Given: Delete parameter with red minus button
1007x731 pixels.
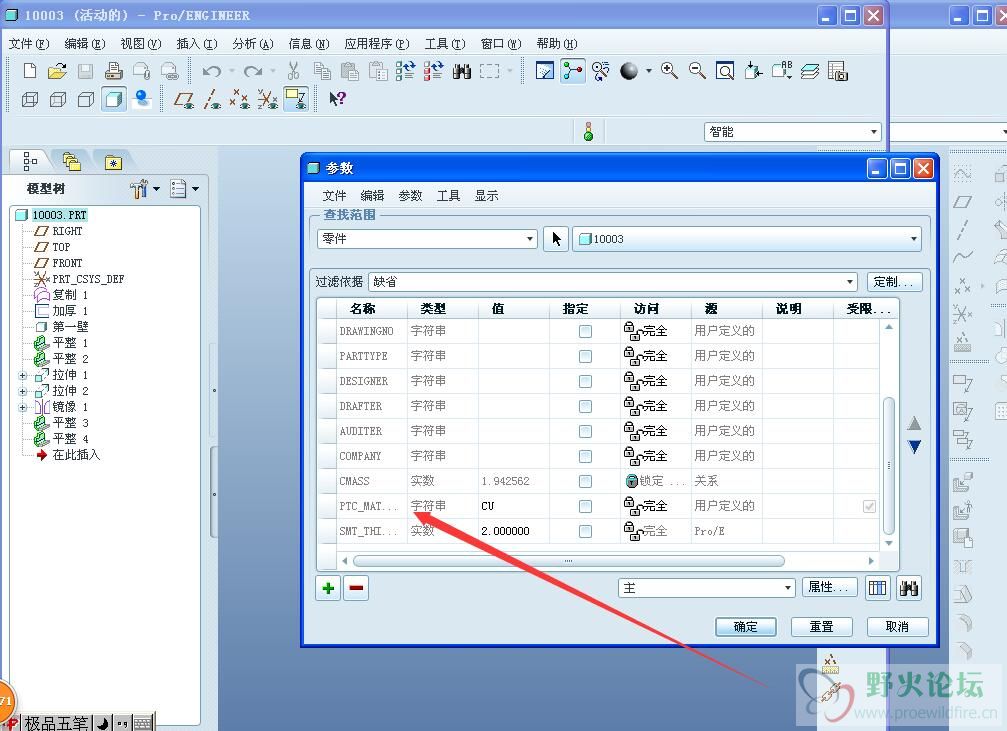Looking at the screenshot, I should (x=356, y=588).
